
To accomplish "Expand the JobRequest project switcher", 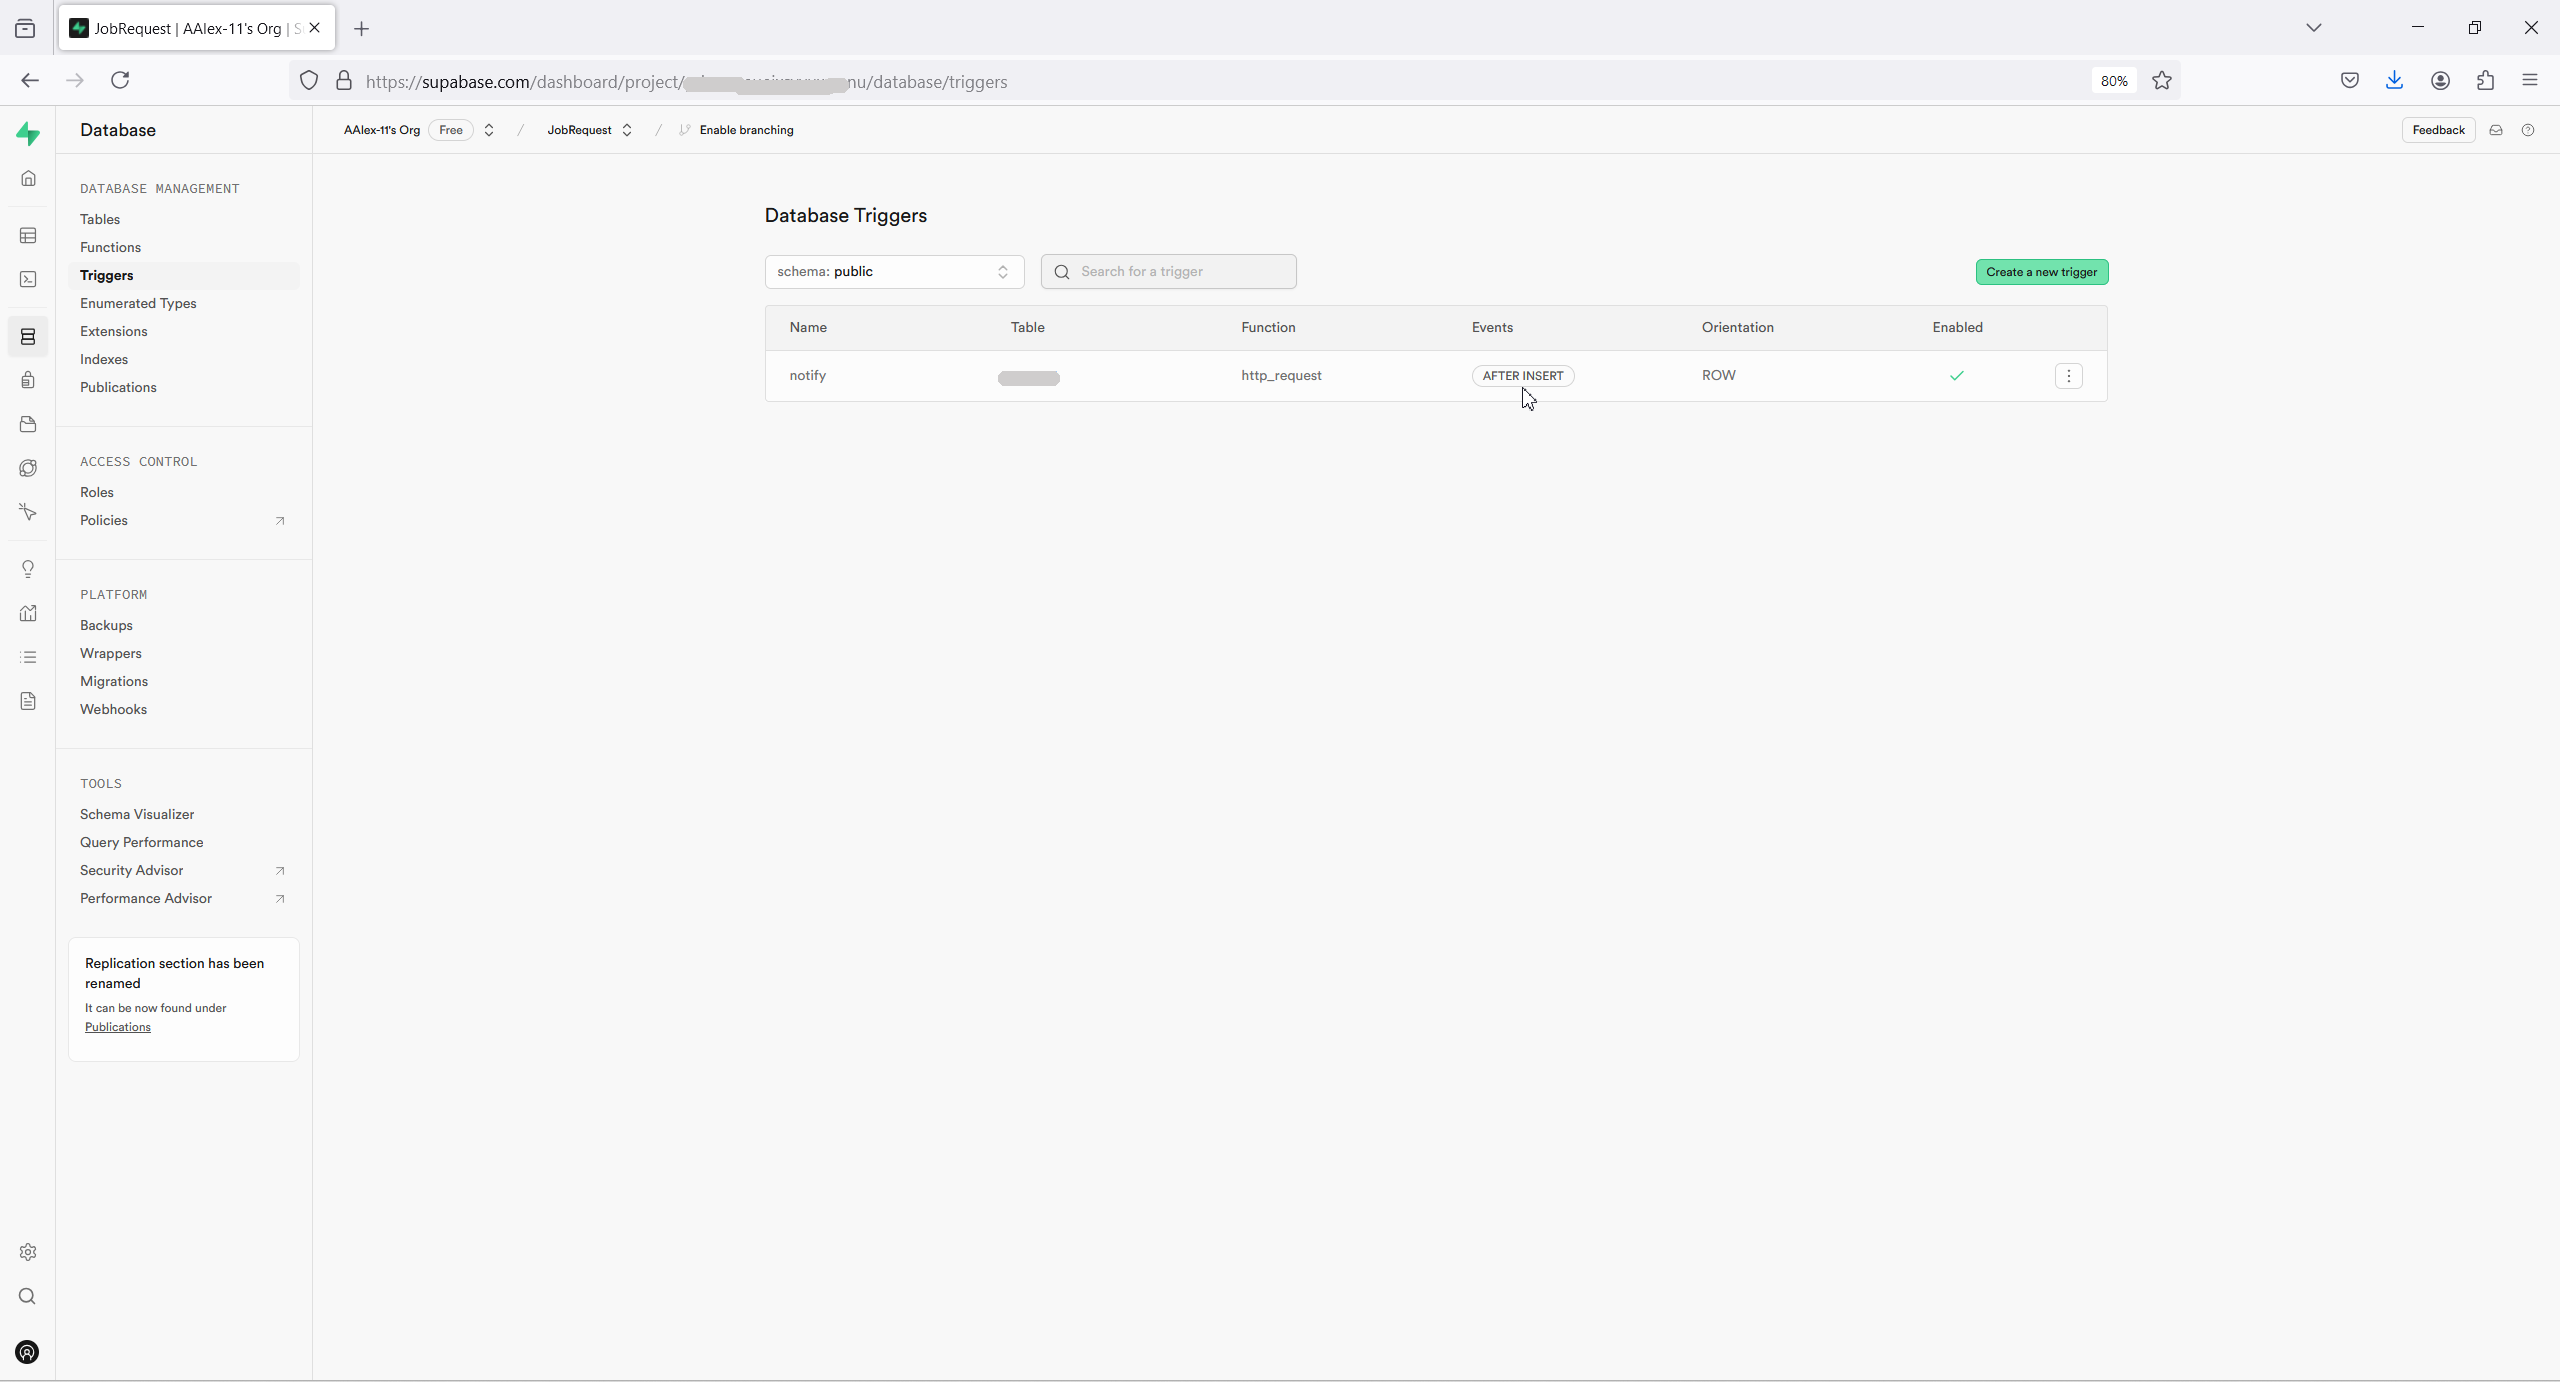I will [x=627, y=130].
